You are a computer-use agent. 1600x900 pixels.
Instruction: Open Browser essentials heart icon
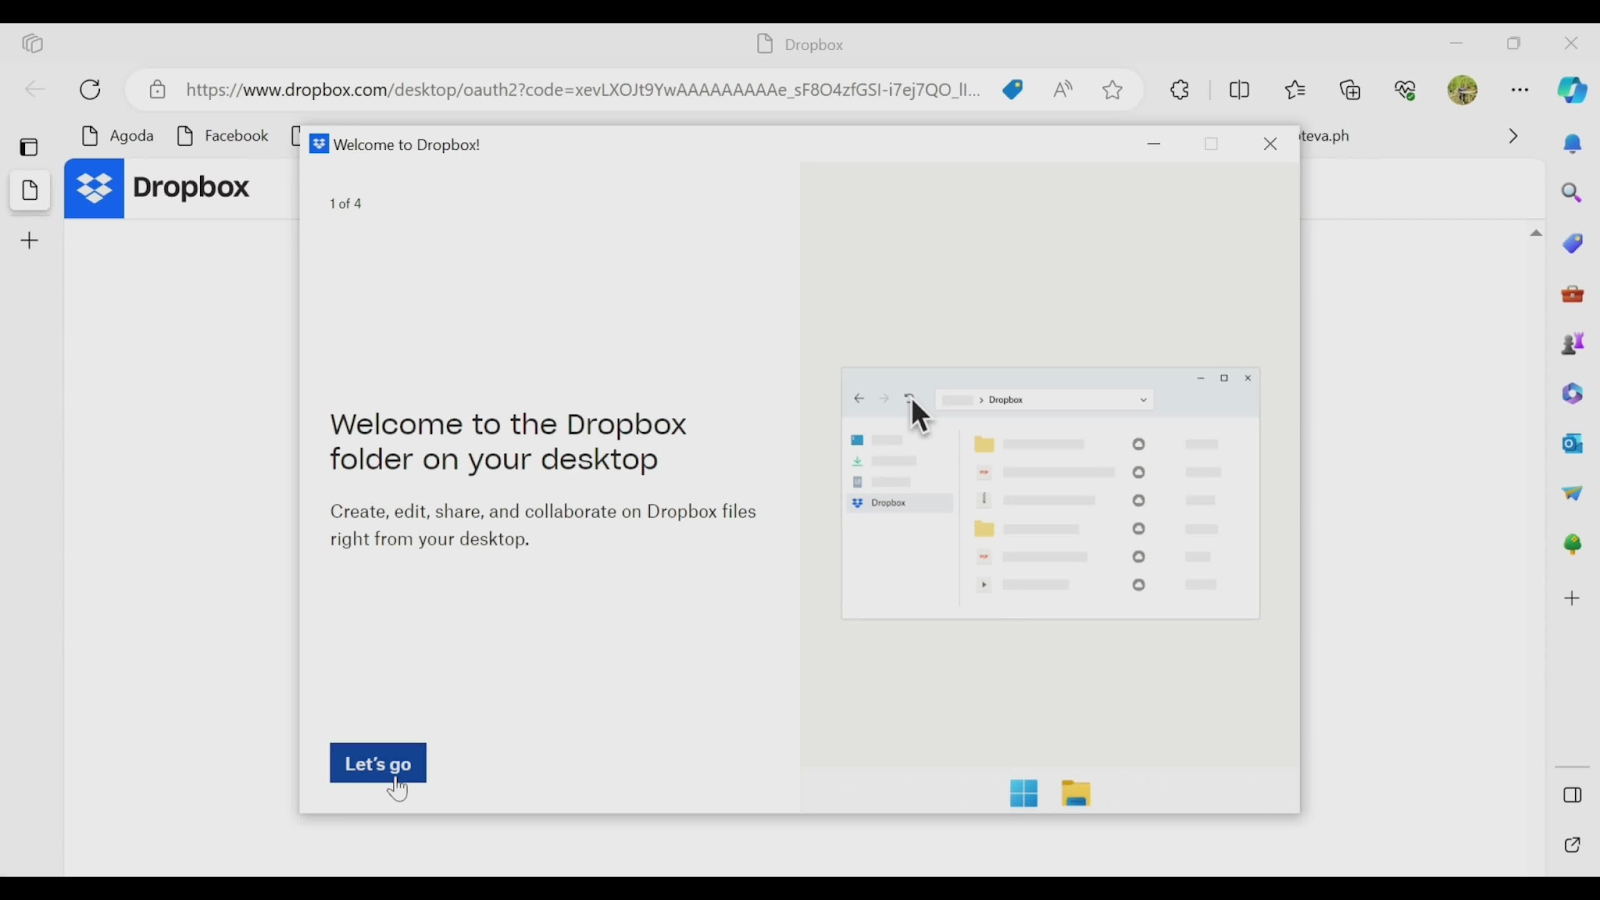coord(1404,89)
